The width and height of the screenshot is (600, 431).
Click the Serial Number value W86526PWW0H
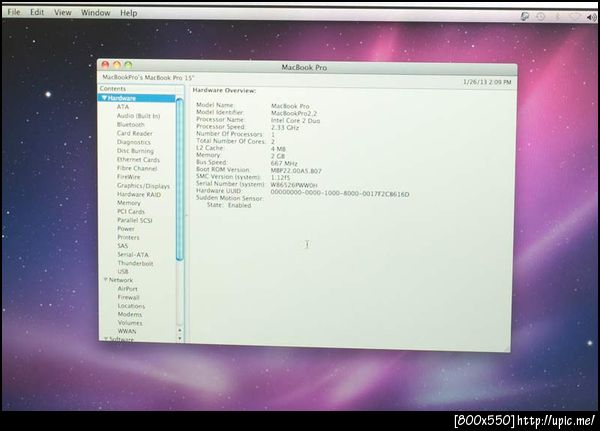pos(294,185)
